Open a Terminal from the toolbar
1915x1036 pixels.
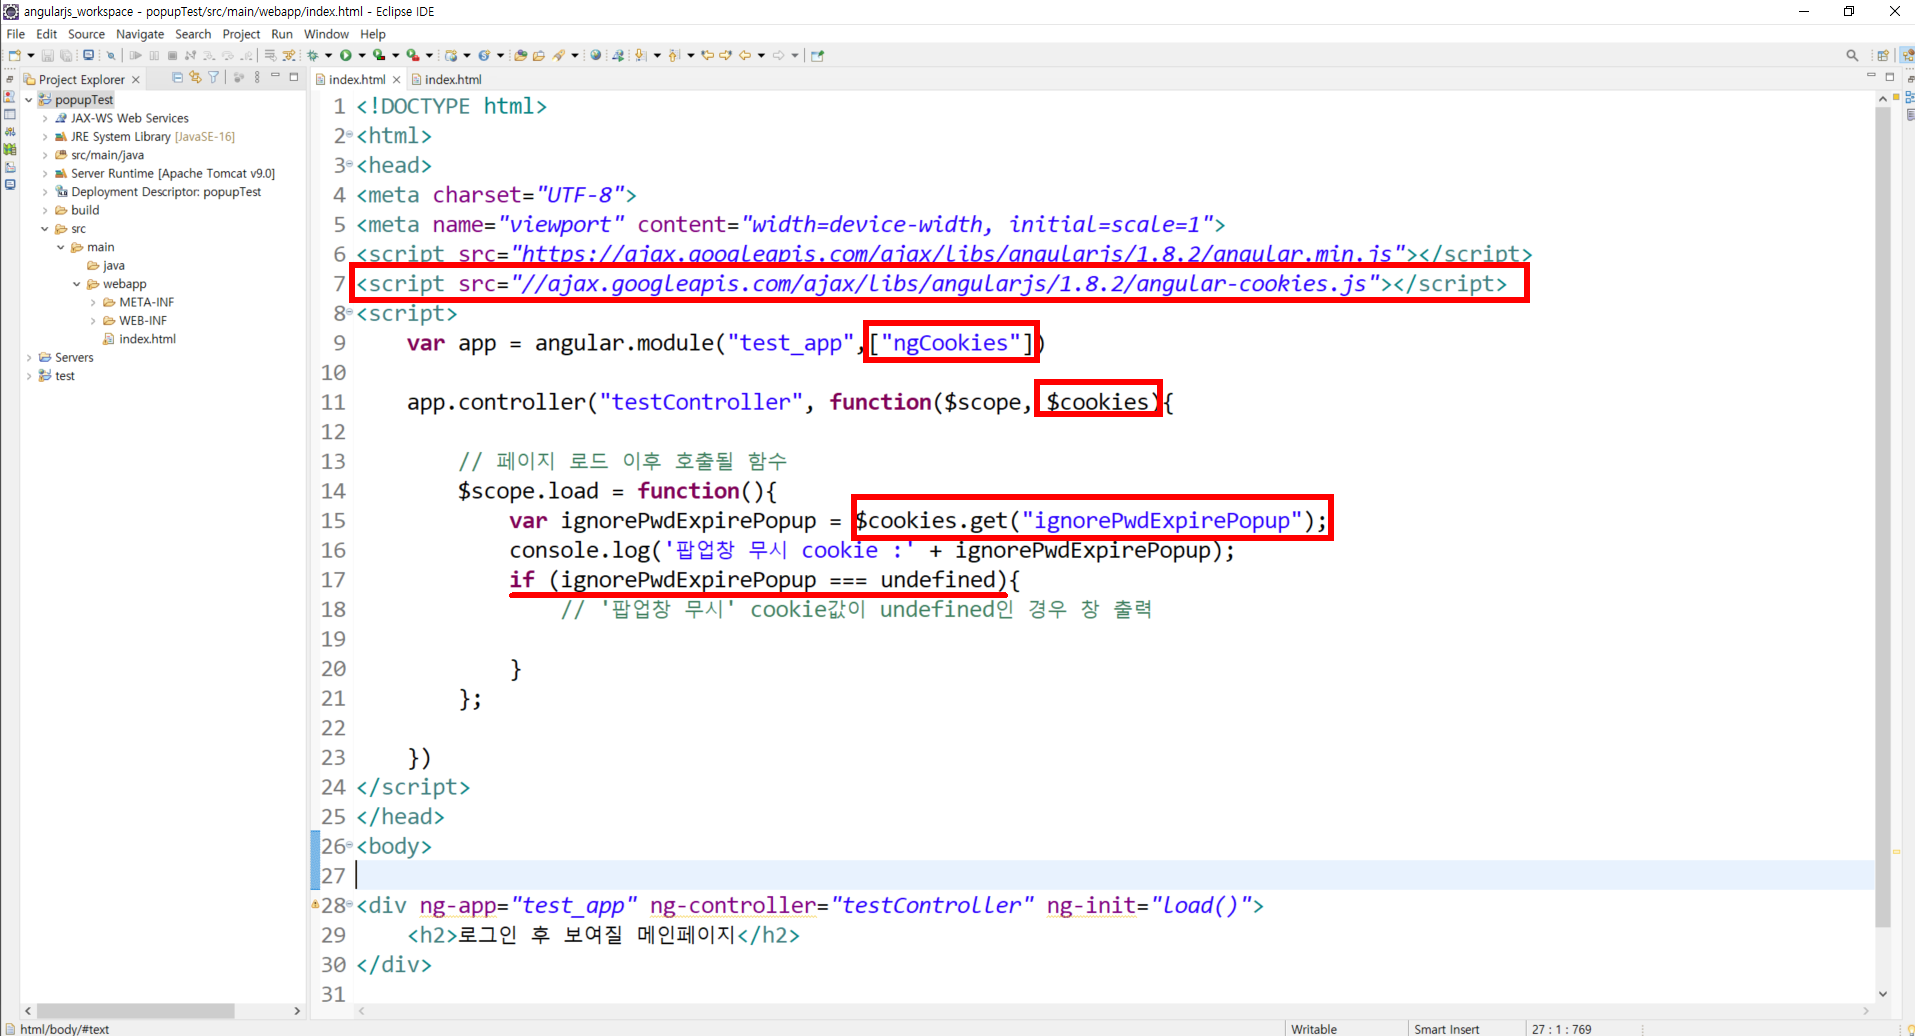88,55
